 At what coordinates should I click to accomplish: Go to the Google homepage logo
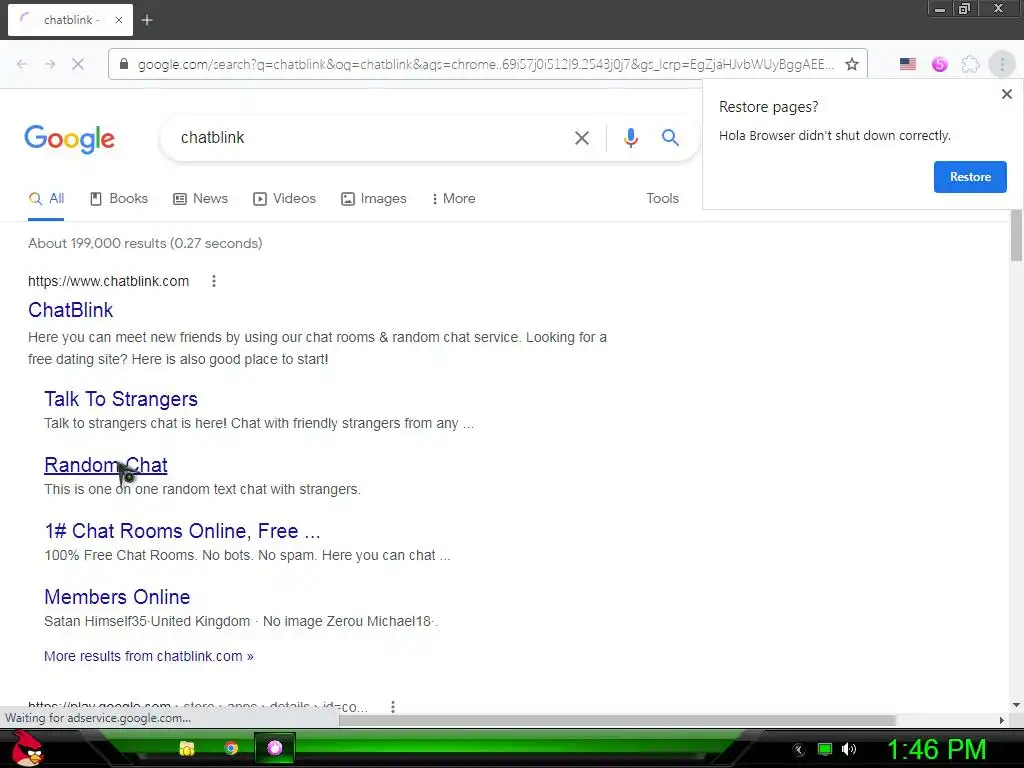tap(69, 138)
